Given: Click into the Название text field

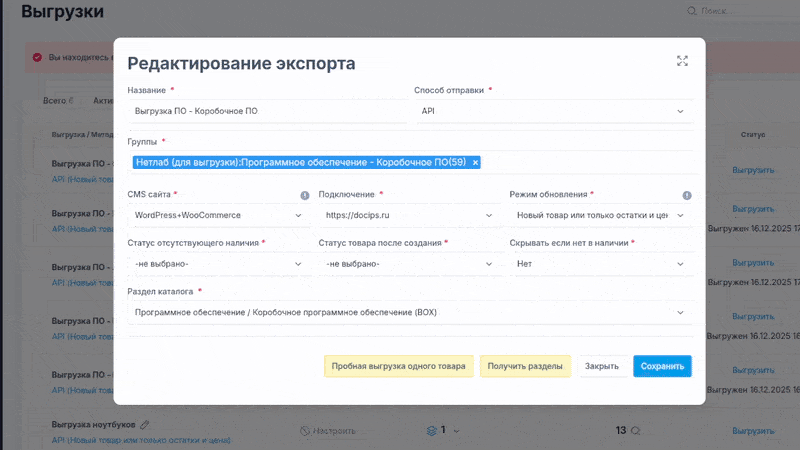Looking at the screenshot, I should (265, 111).
